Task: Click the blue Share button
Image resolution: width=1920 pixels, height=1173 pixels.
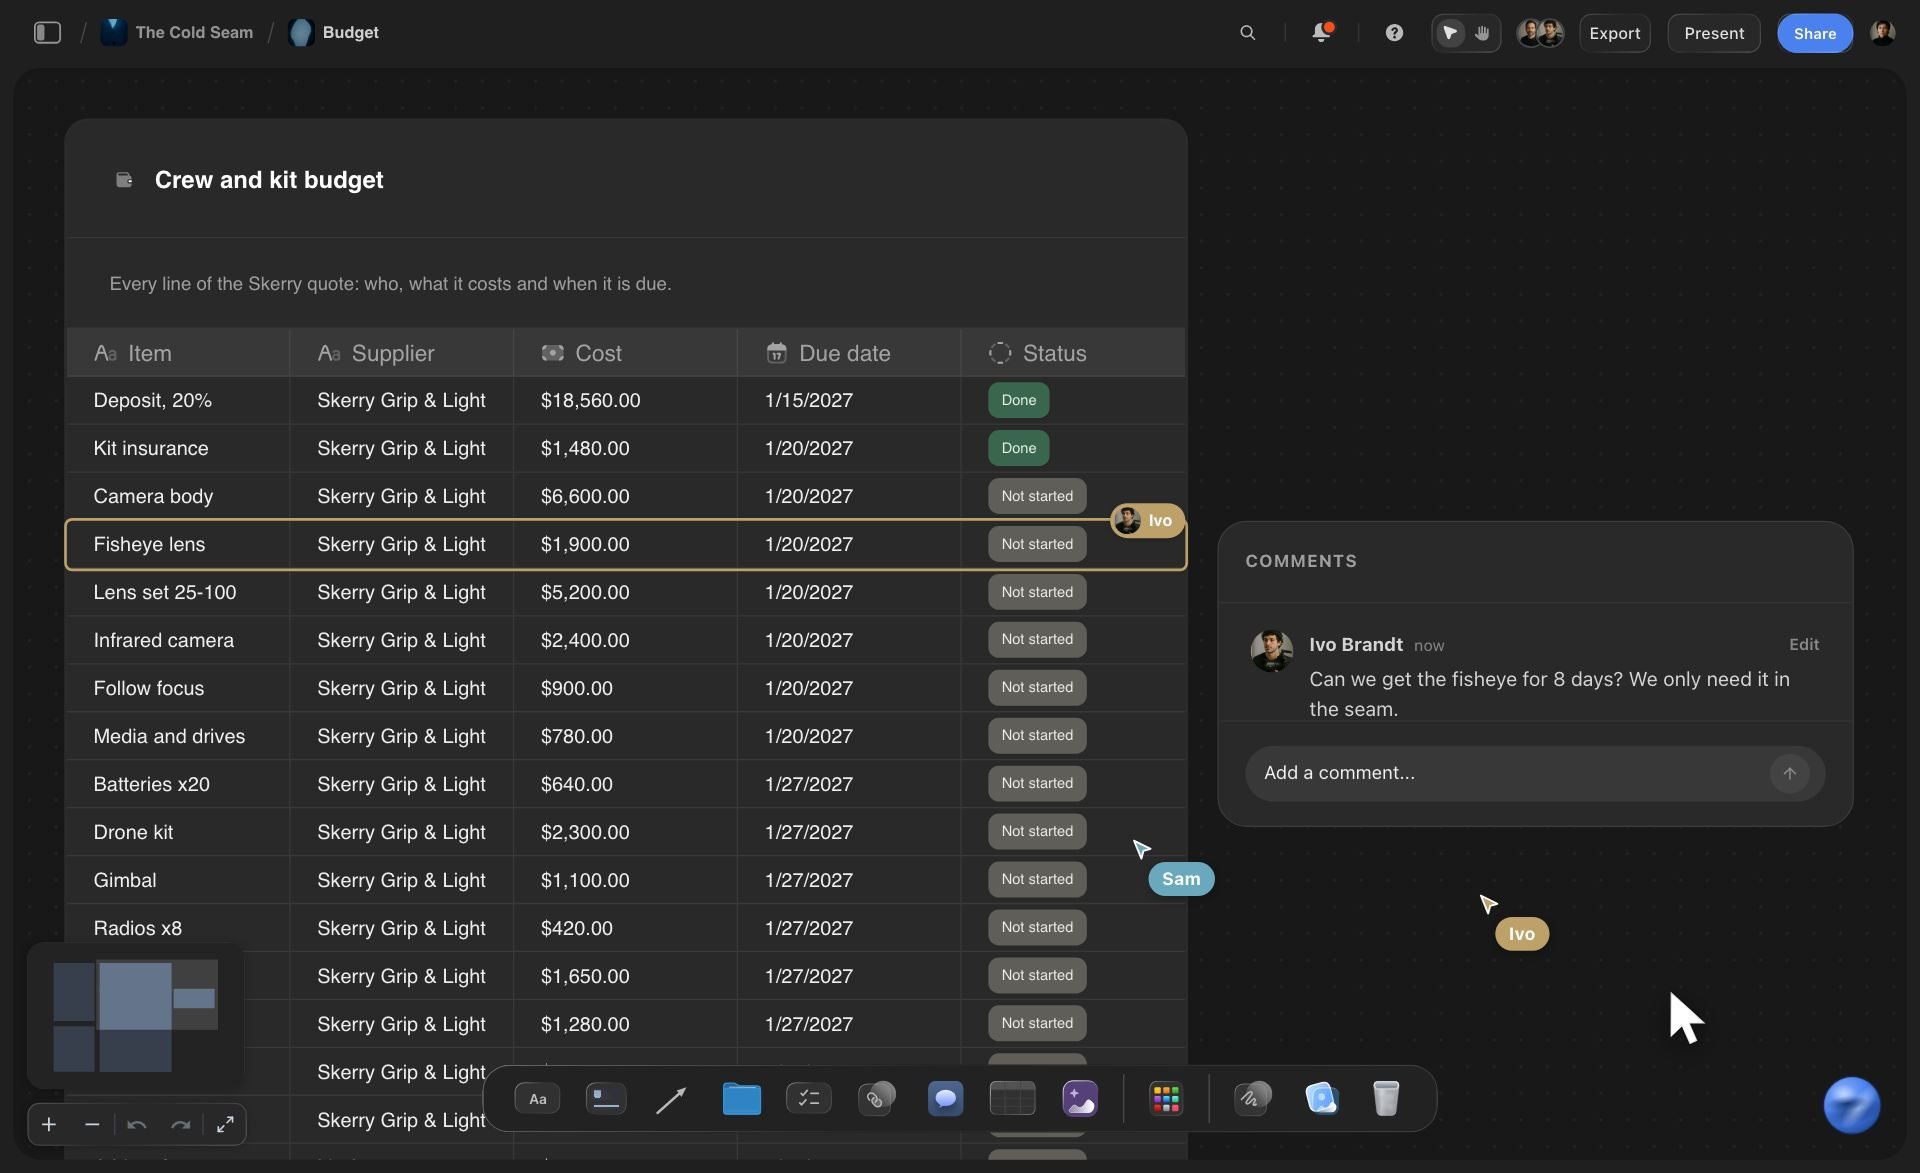Action: click(x=1814, y=33)
